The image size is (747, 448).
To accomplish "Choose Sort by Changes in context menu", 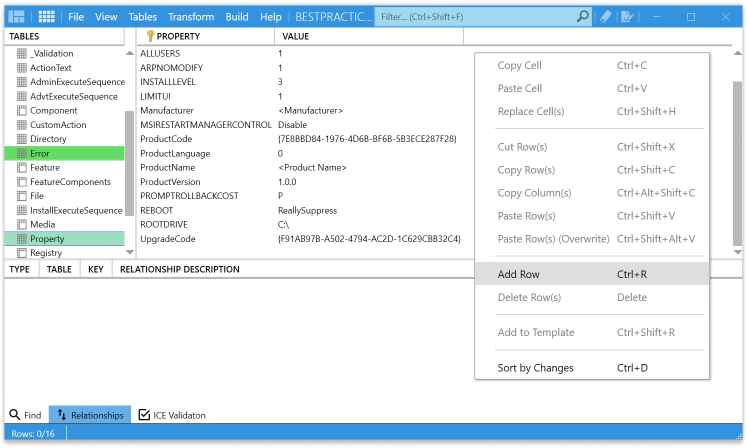I will click(x=592, y=367).
